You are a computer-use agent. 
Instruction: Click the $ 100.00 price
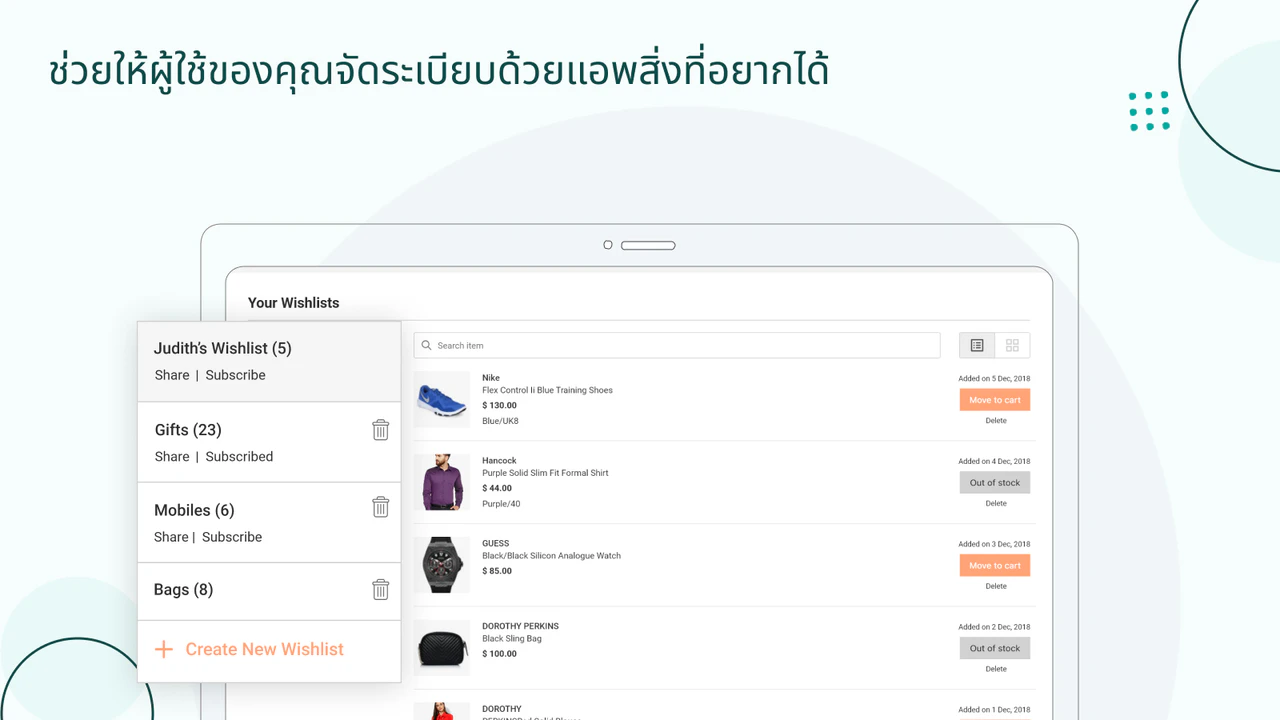click(x=499, y=654)
